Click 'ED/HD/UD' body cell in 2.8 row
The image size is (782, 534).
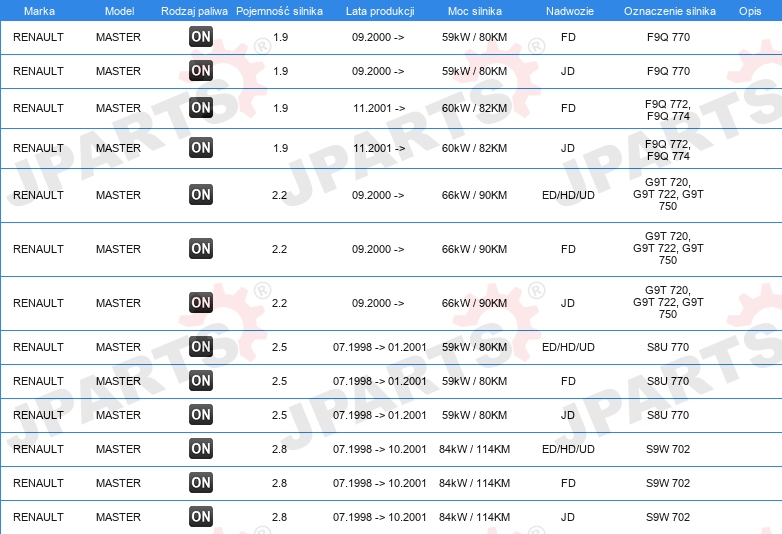[568, 449]
